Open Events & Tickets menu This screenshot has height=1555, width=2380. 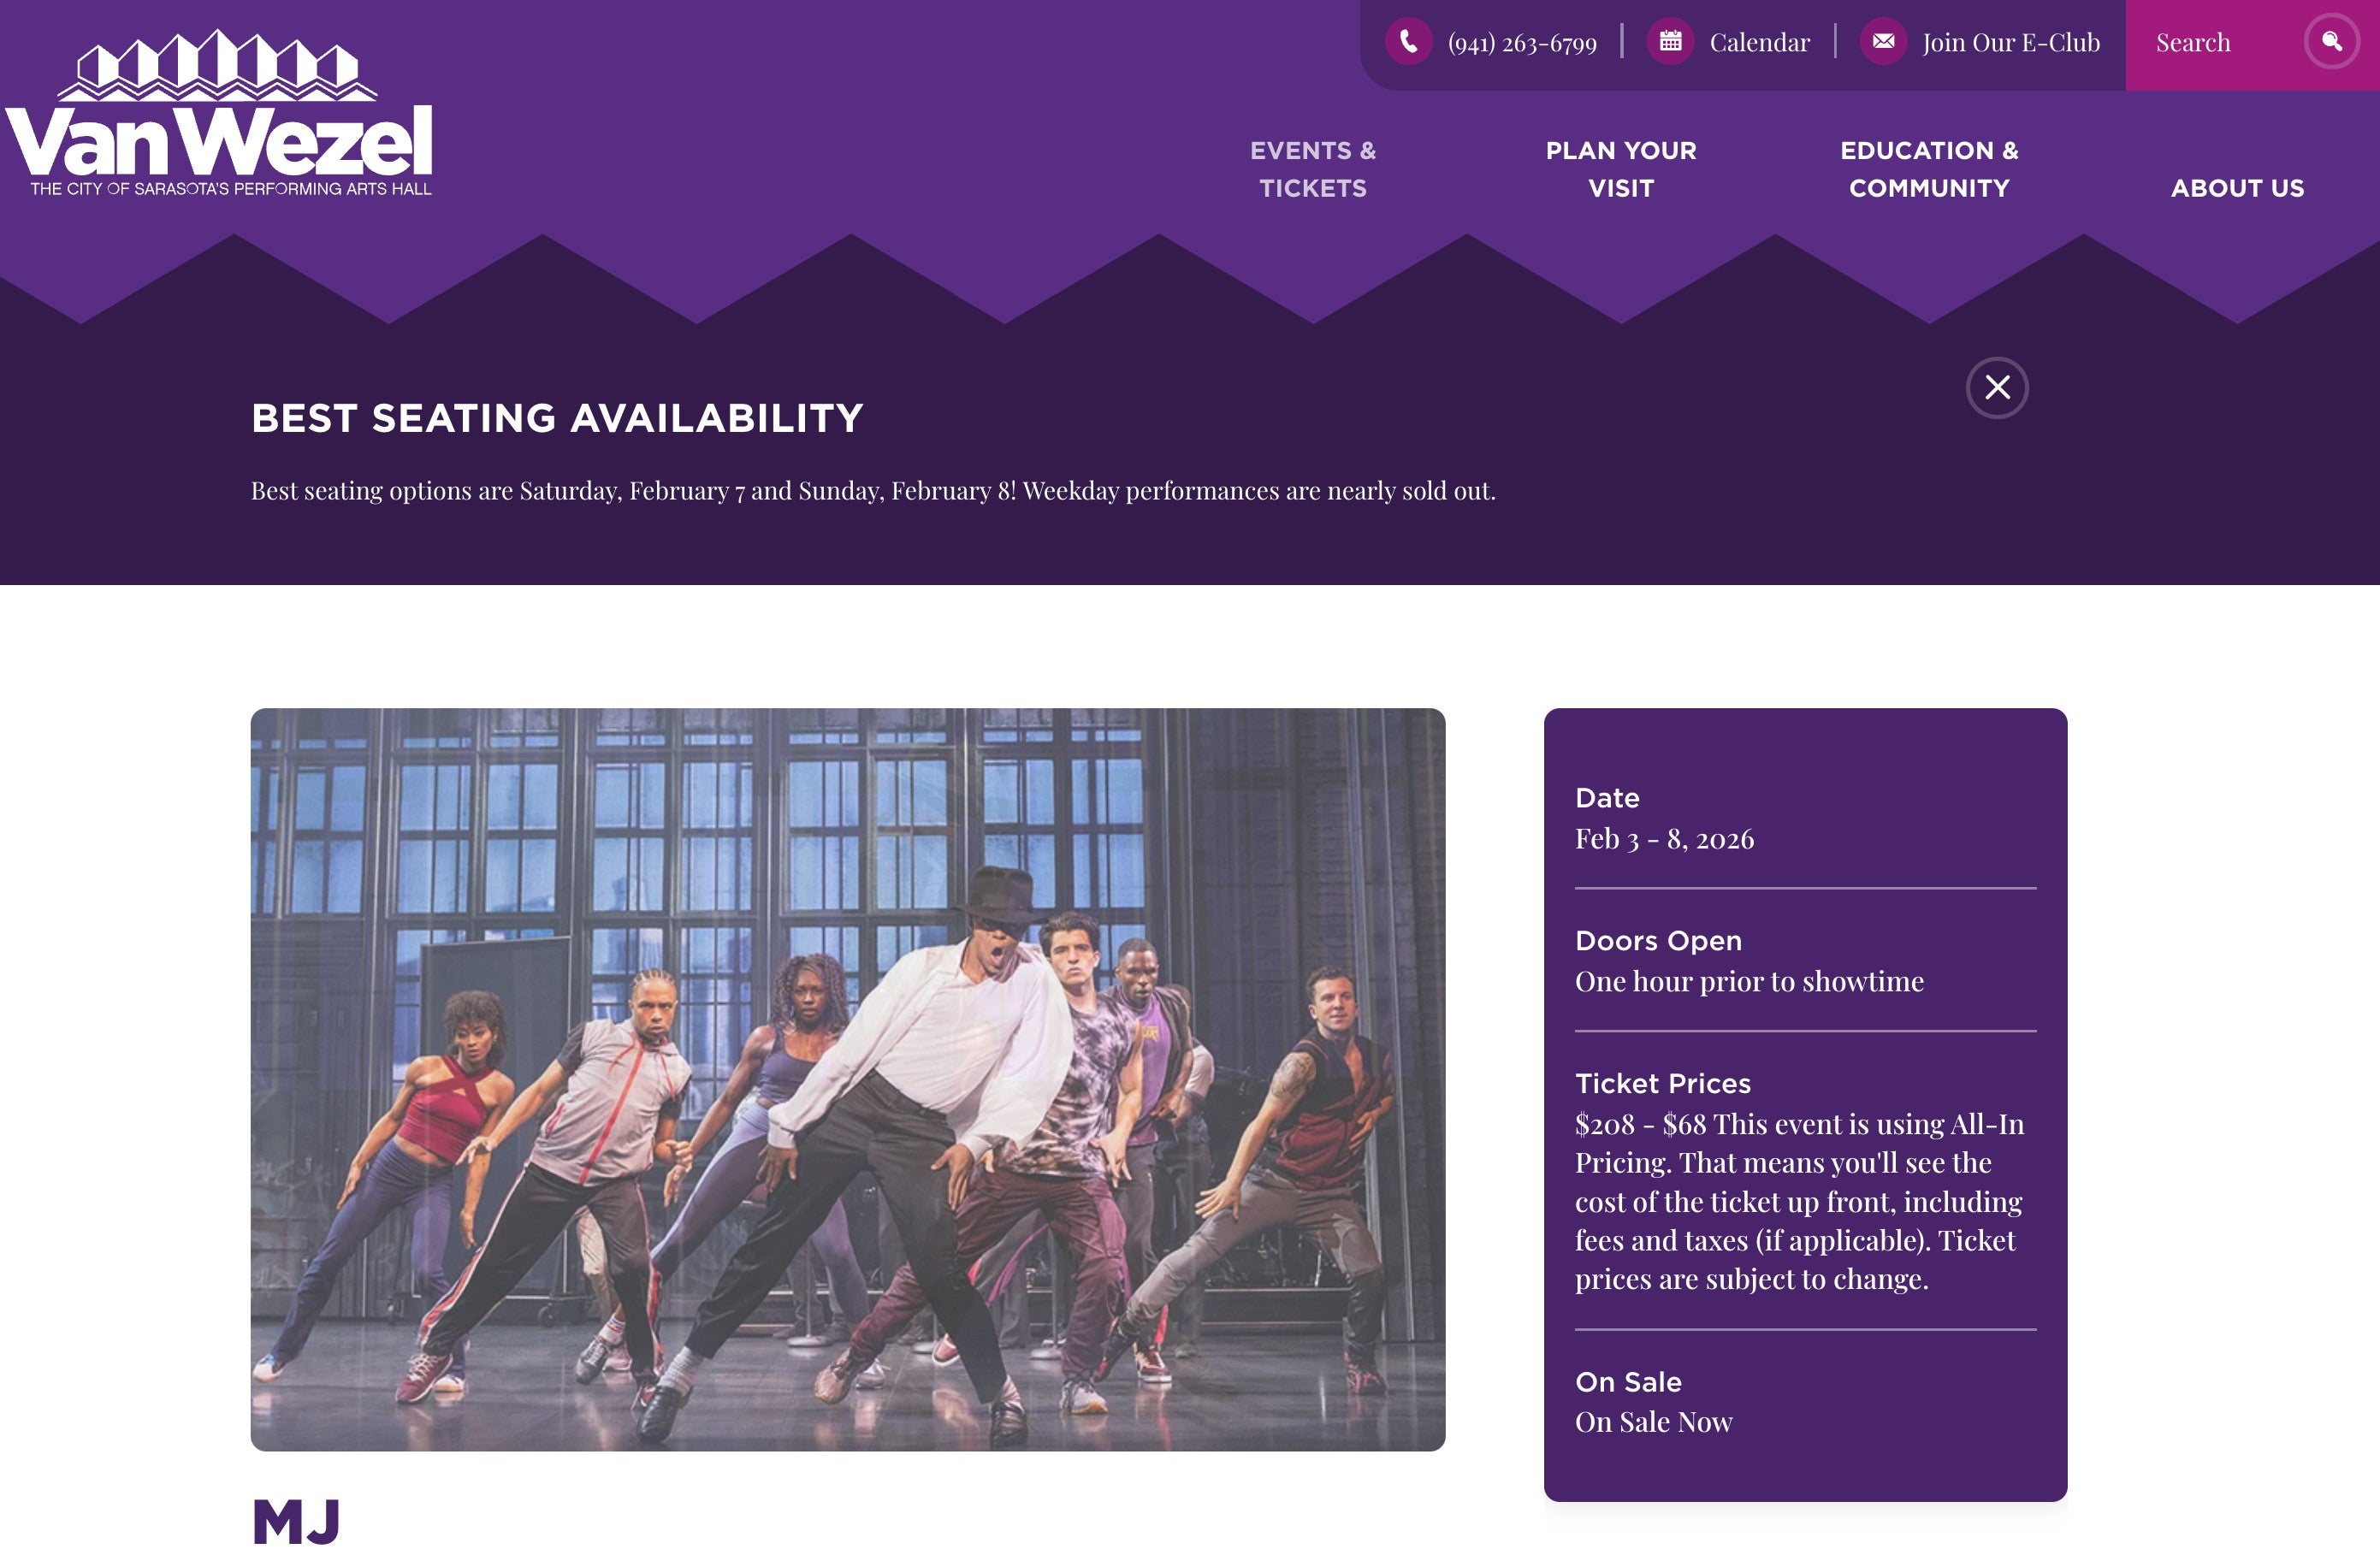coord(1312,169)
